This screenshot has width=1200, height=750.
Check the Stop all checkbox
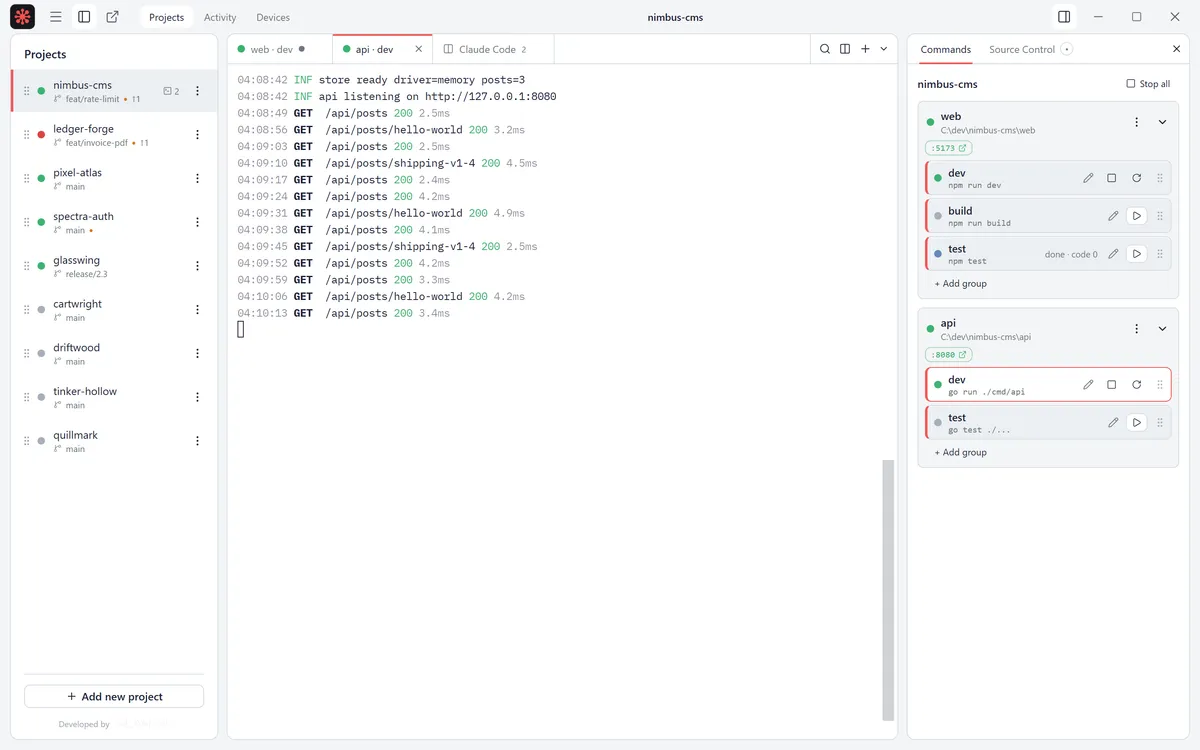tap(1131, 84)
